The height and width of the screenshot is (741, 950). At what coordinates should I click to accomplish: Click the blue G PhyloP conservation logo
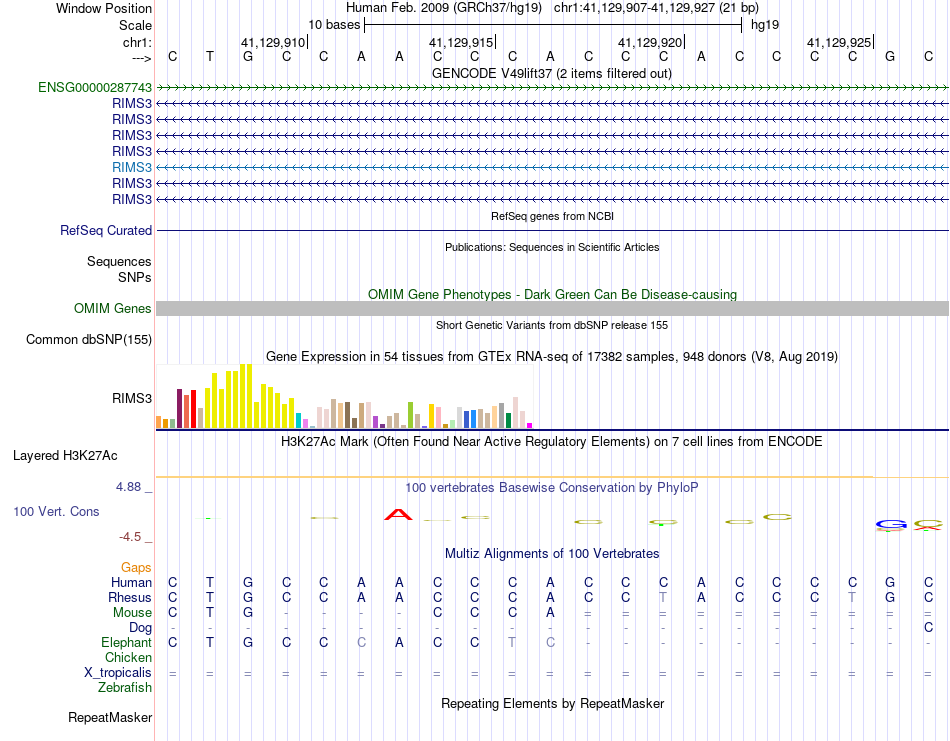tap(891, 525)
